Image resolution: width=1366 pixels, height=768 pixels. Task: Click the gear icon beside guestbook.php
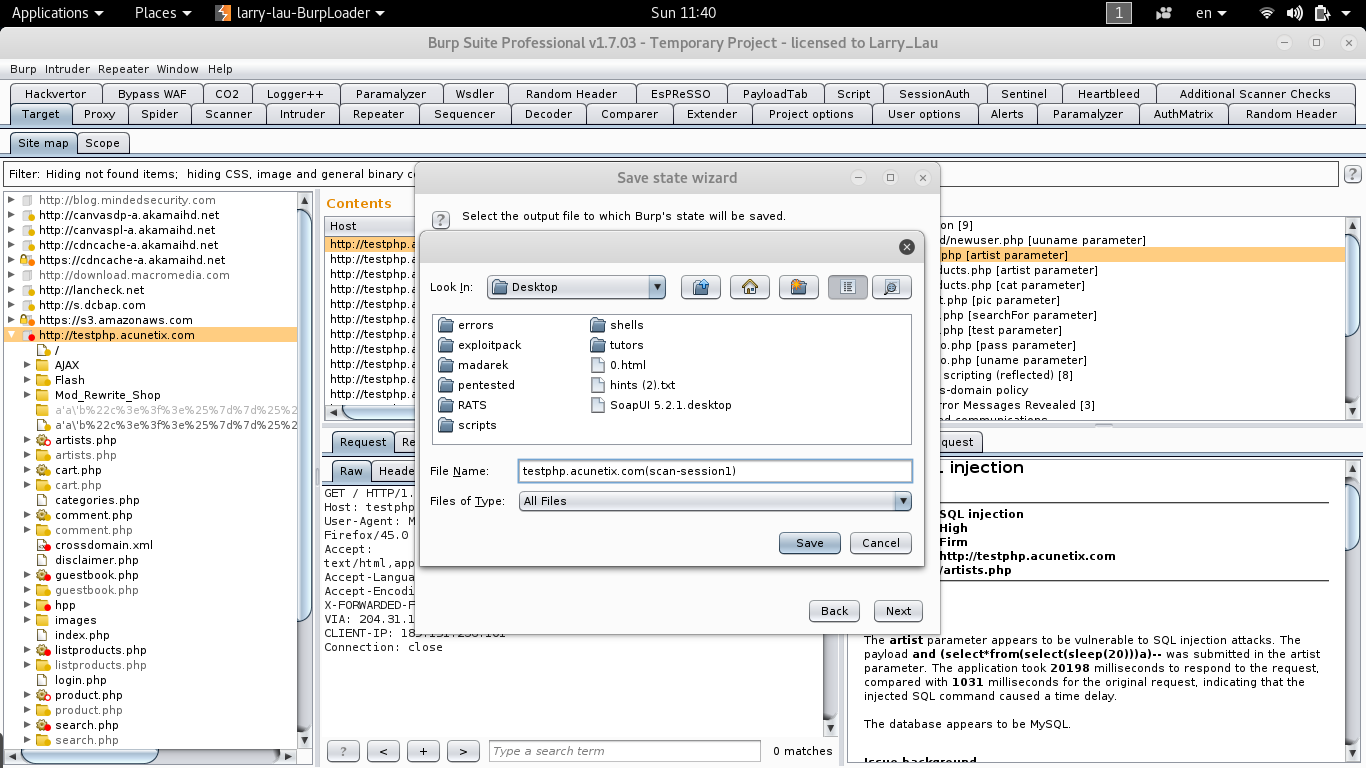[x=43, y=575]
